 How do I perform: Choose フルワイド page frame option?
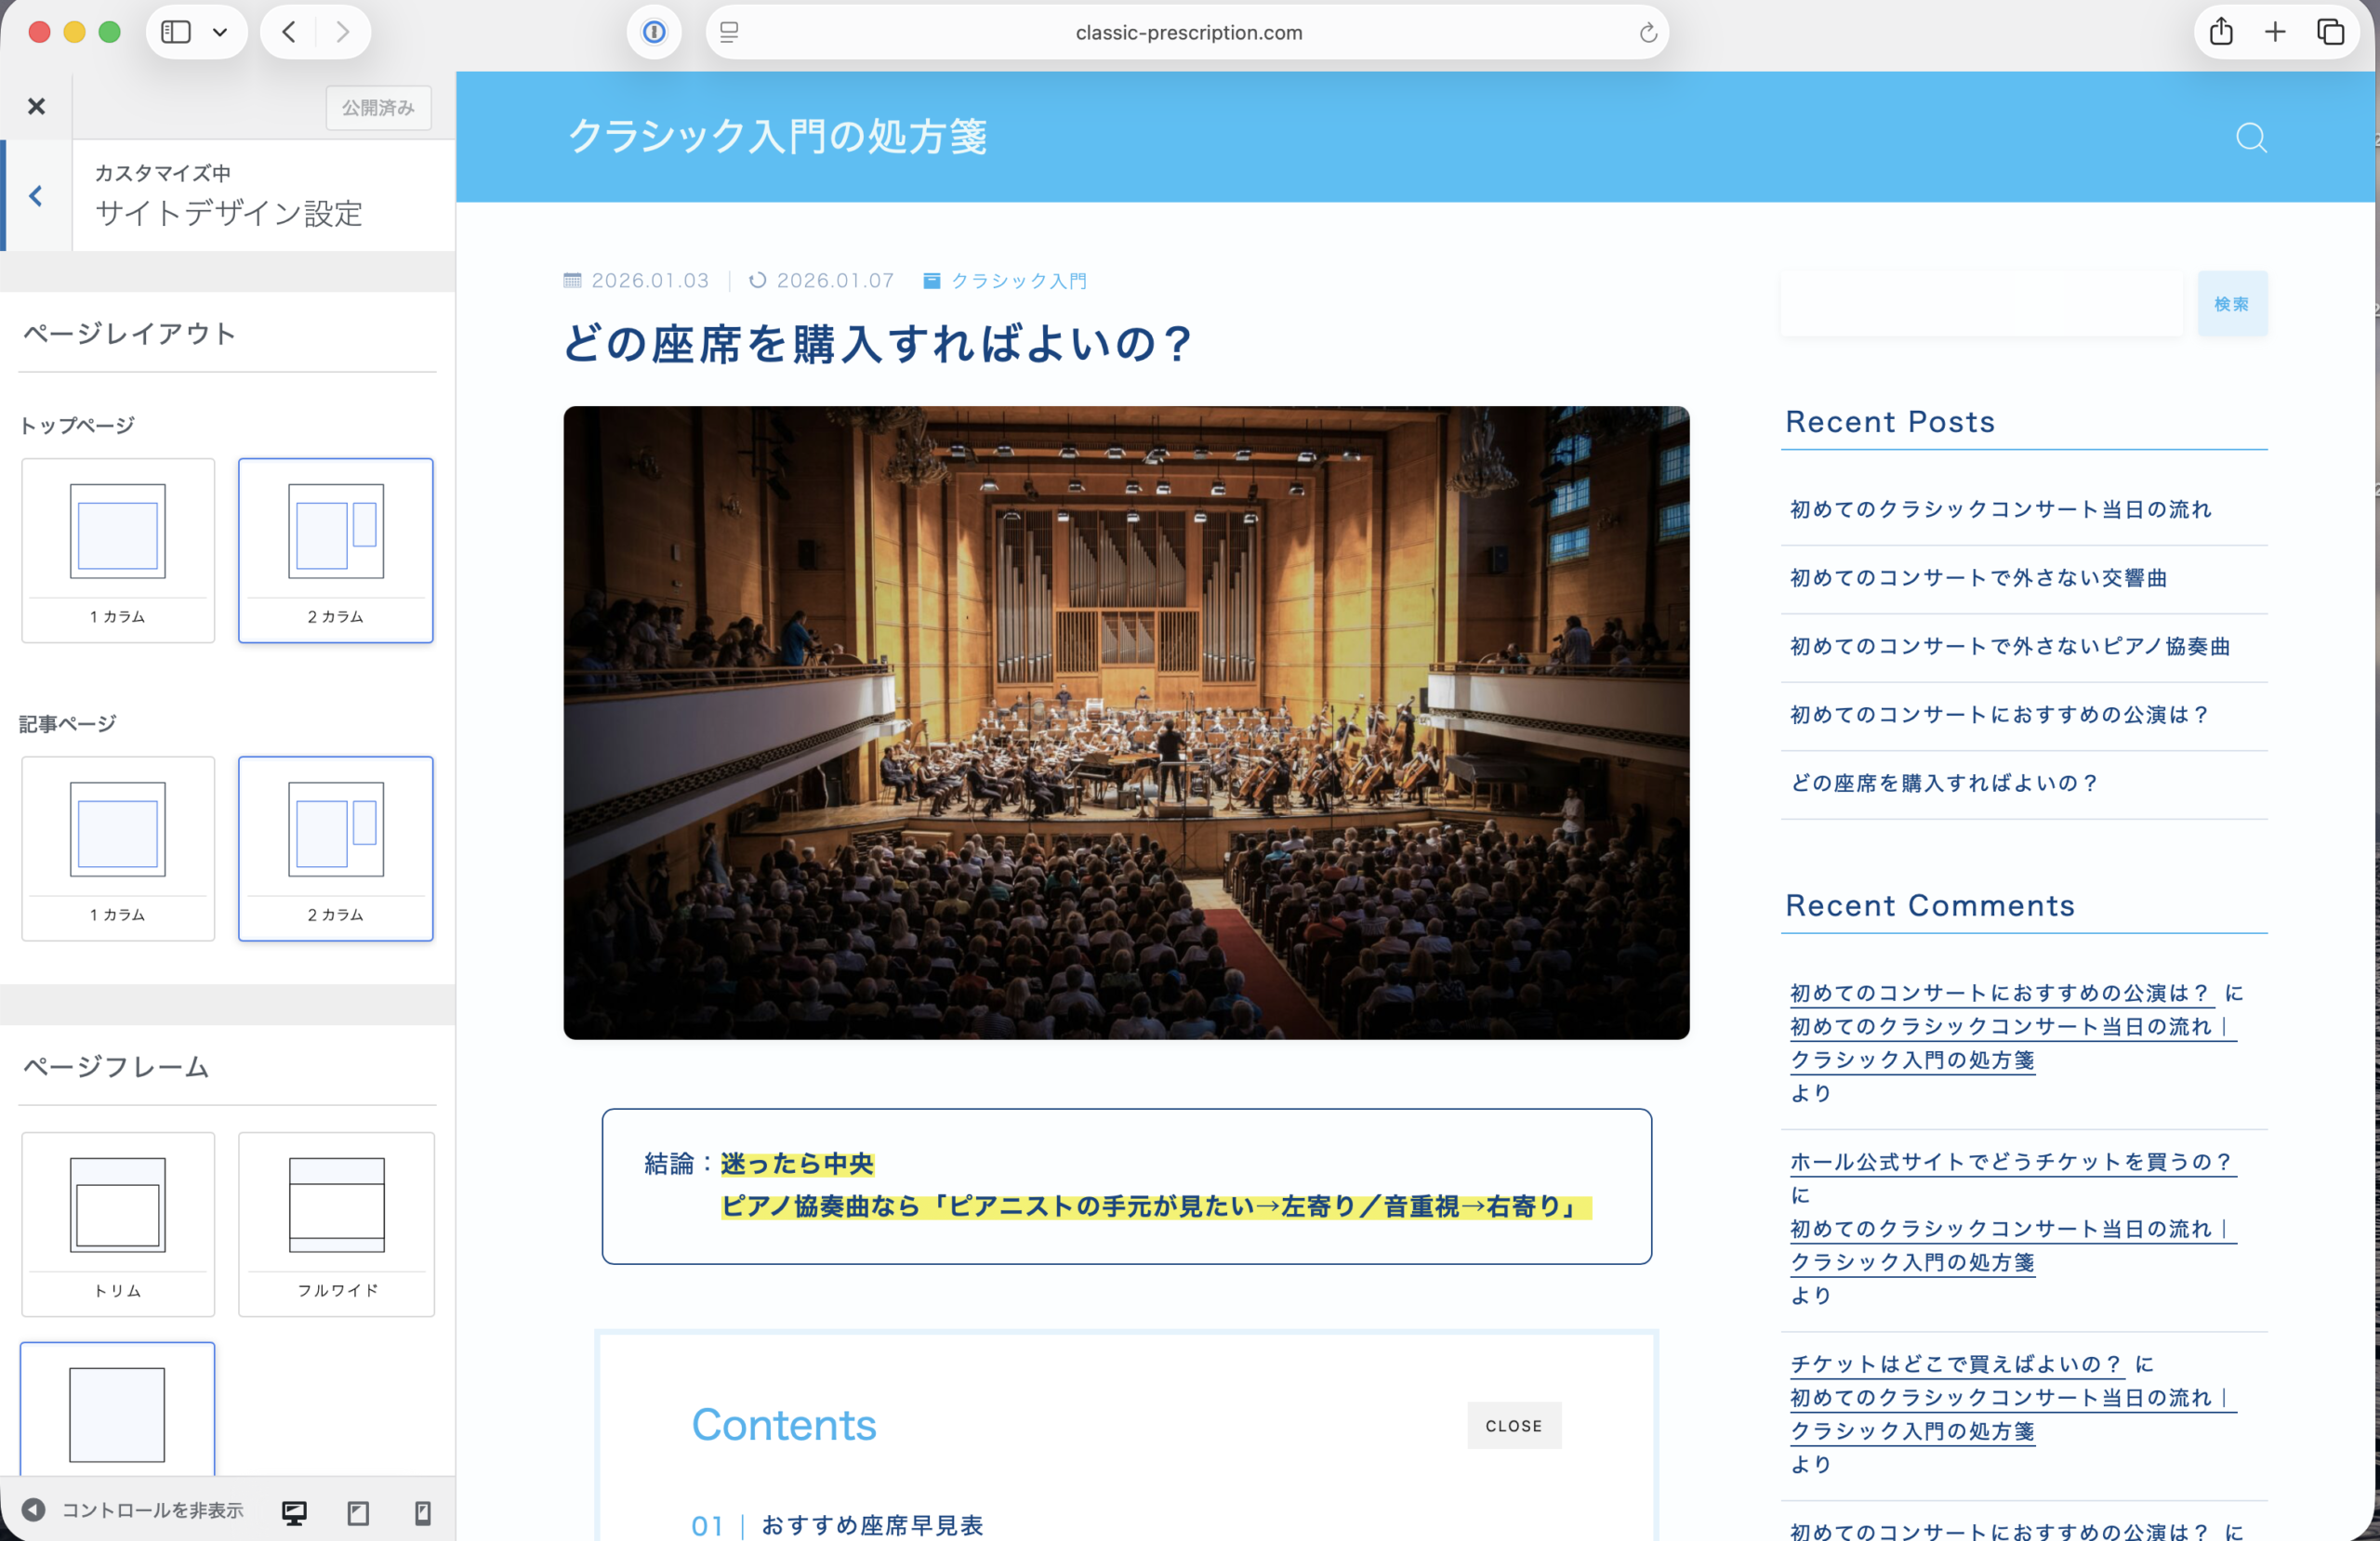click(336, 1223)
